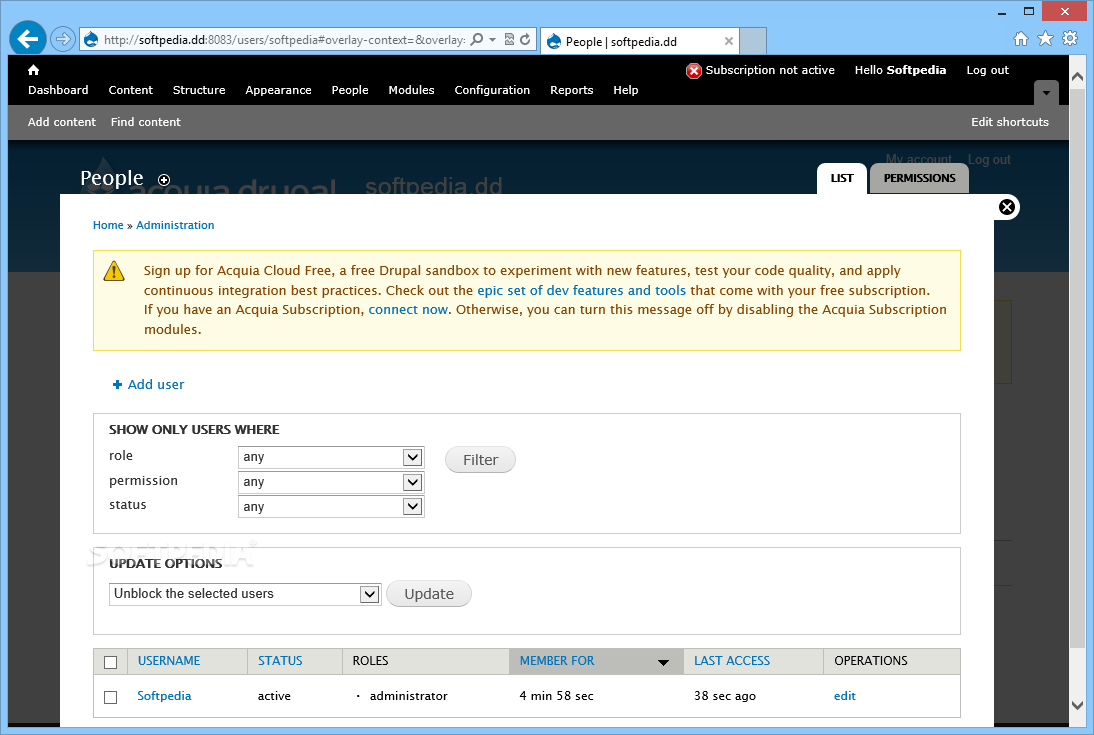Click the Home breadcrumb link
Image resolution: width=1094 pixels, height=735 pixels.
pyautogui.click(x=108, y=225)
